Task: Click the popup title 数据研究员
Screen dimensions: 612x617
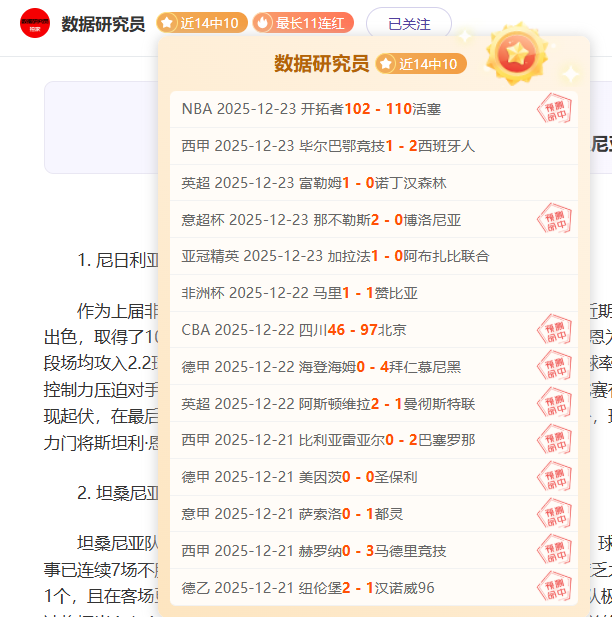Action: coord(321,64)
